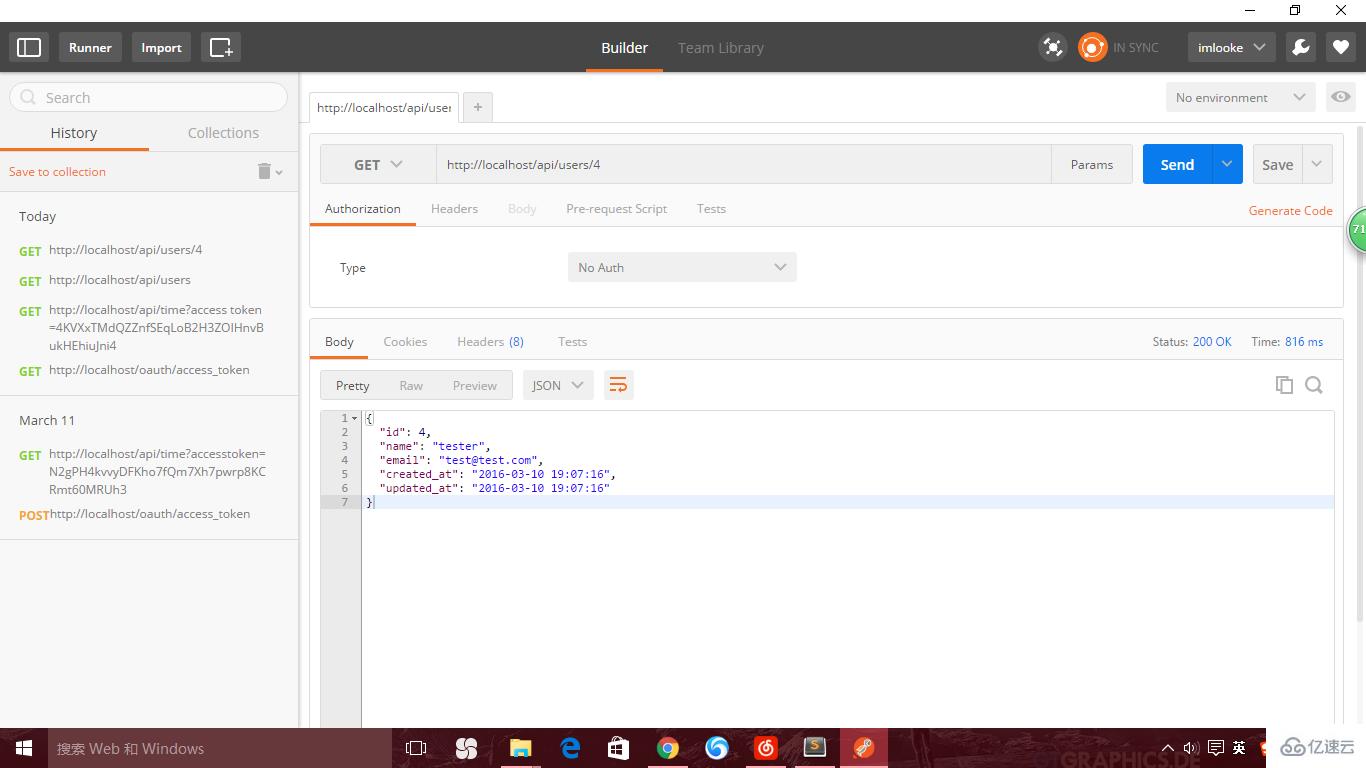
Task: Click the Import button
Action: 161,47
